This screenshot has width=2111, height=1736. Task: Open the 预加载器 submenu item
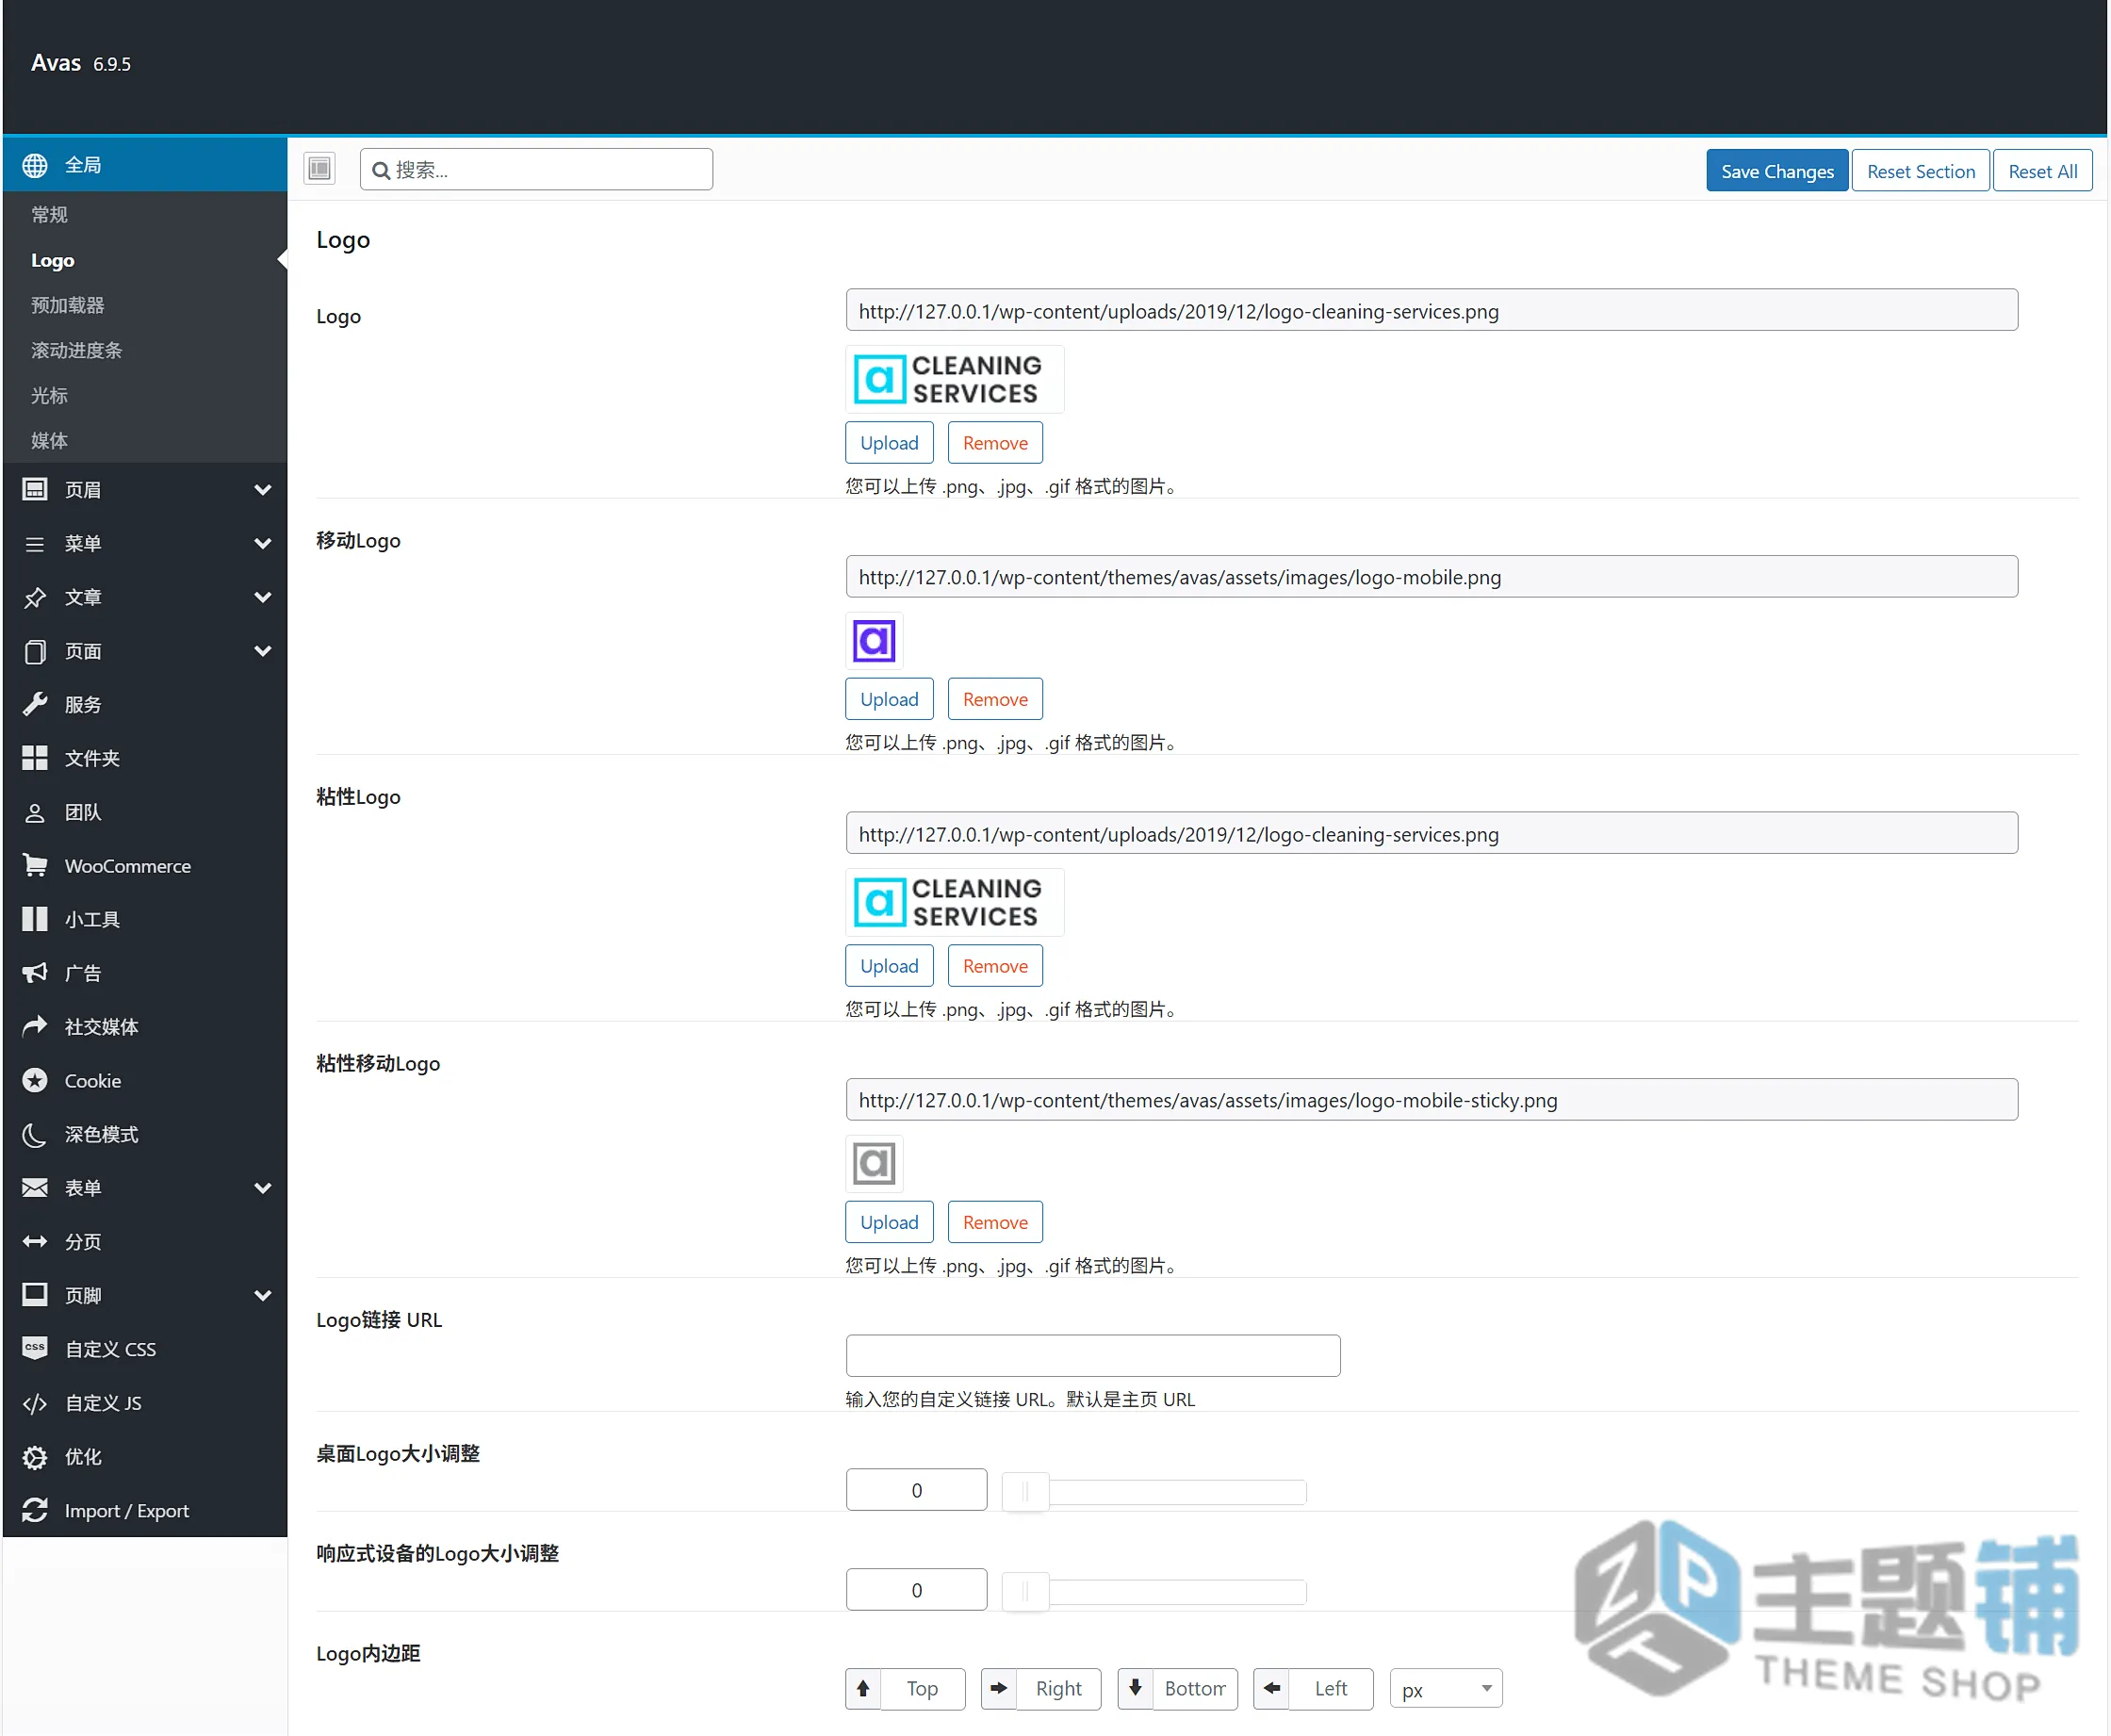point(68,305)
